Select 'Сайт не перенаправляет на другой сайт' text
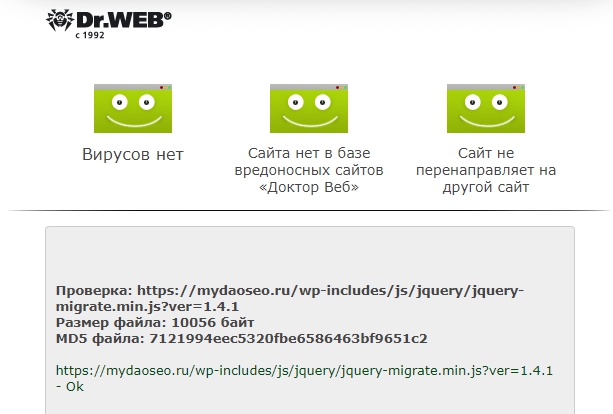The height and width of the screenshot is (414, 613). pyautogui.click(x=486, y=170)
